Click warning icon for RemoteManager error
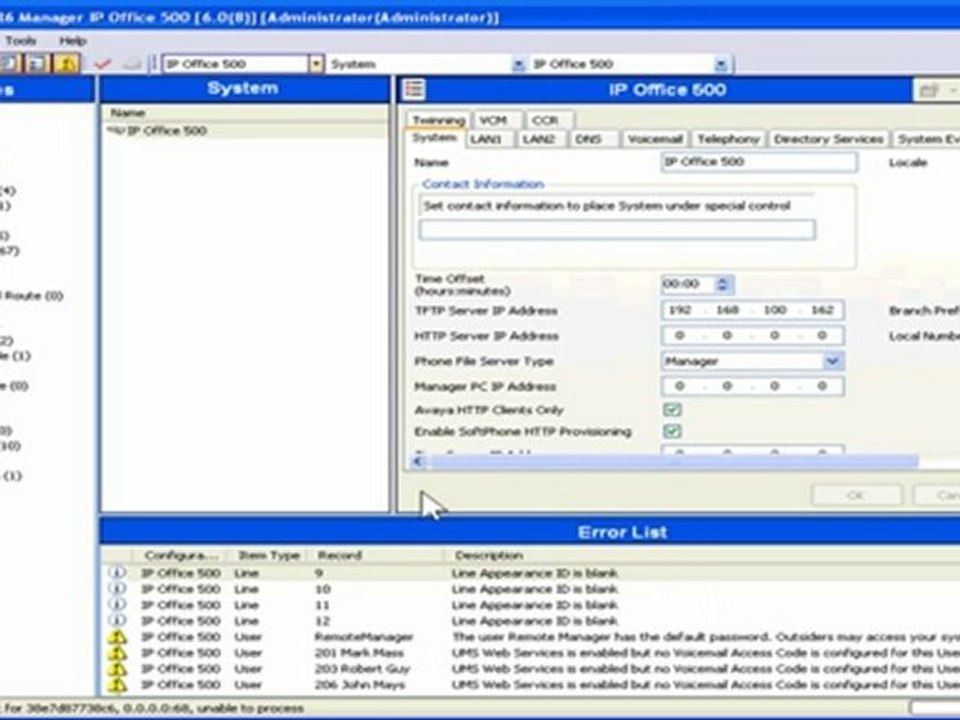960x720 pixels. pos(117,637)
